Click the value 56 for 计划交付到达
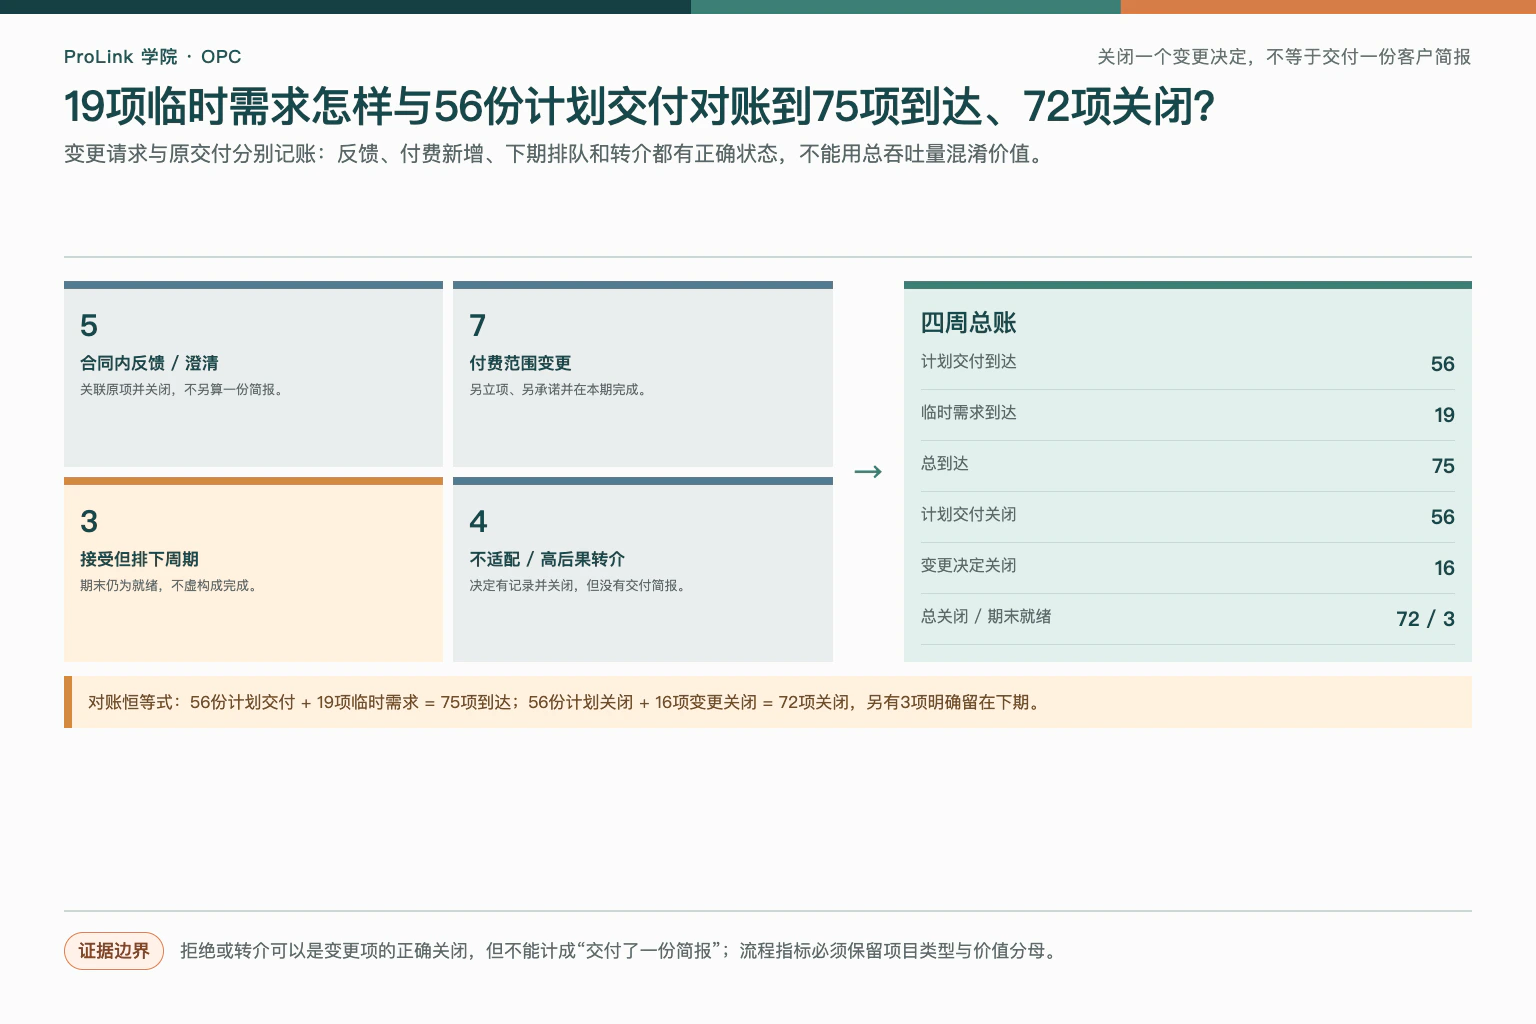 click(1442, 364)
